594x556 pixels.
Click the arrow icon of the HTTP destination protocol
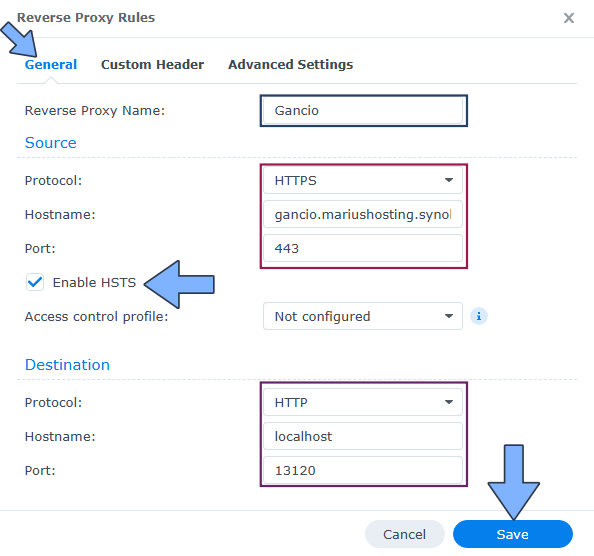[449, 402]
